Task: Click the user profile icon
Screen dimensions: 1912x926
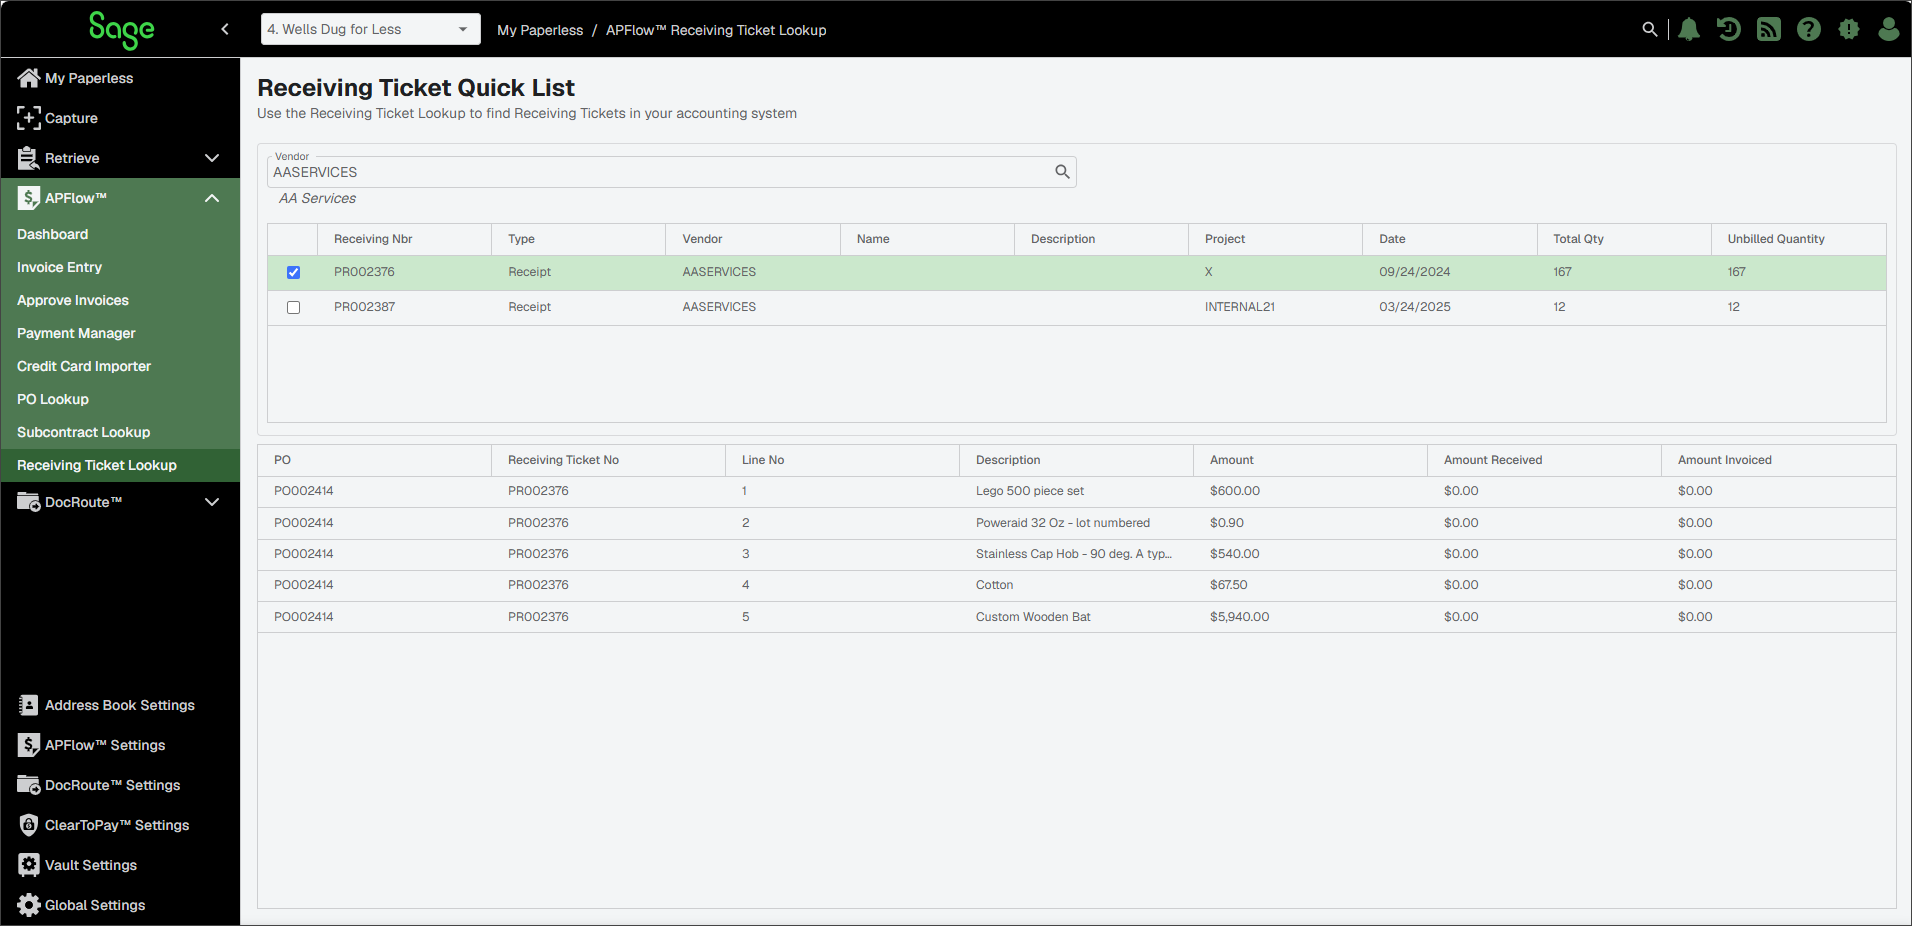Action: tap(1889, 30)
